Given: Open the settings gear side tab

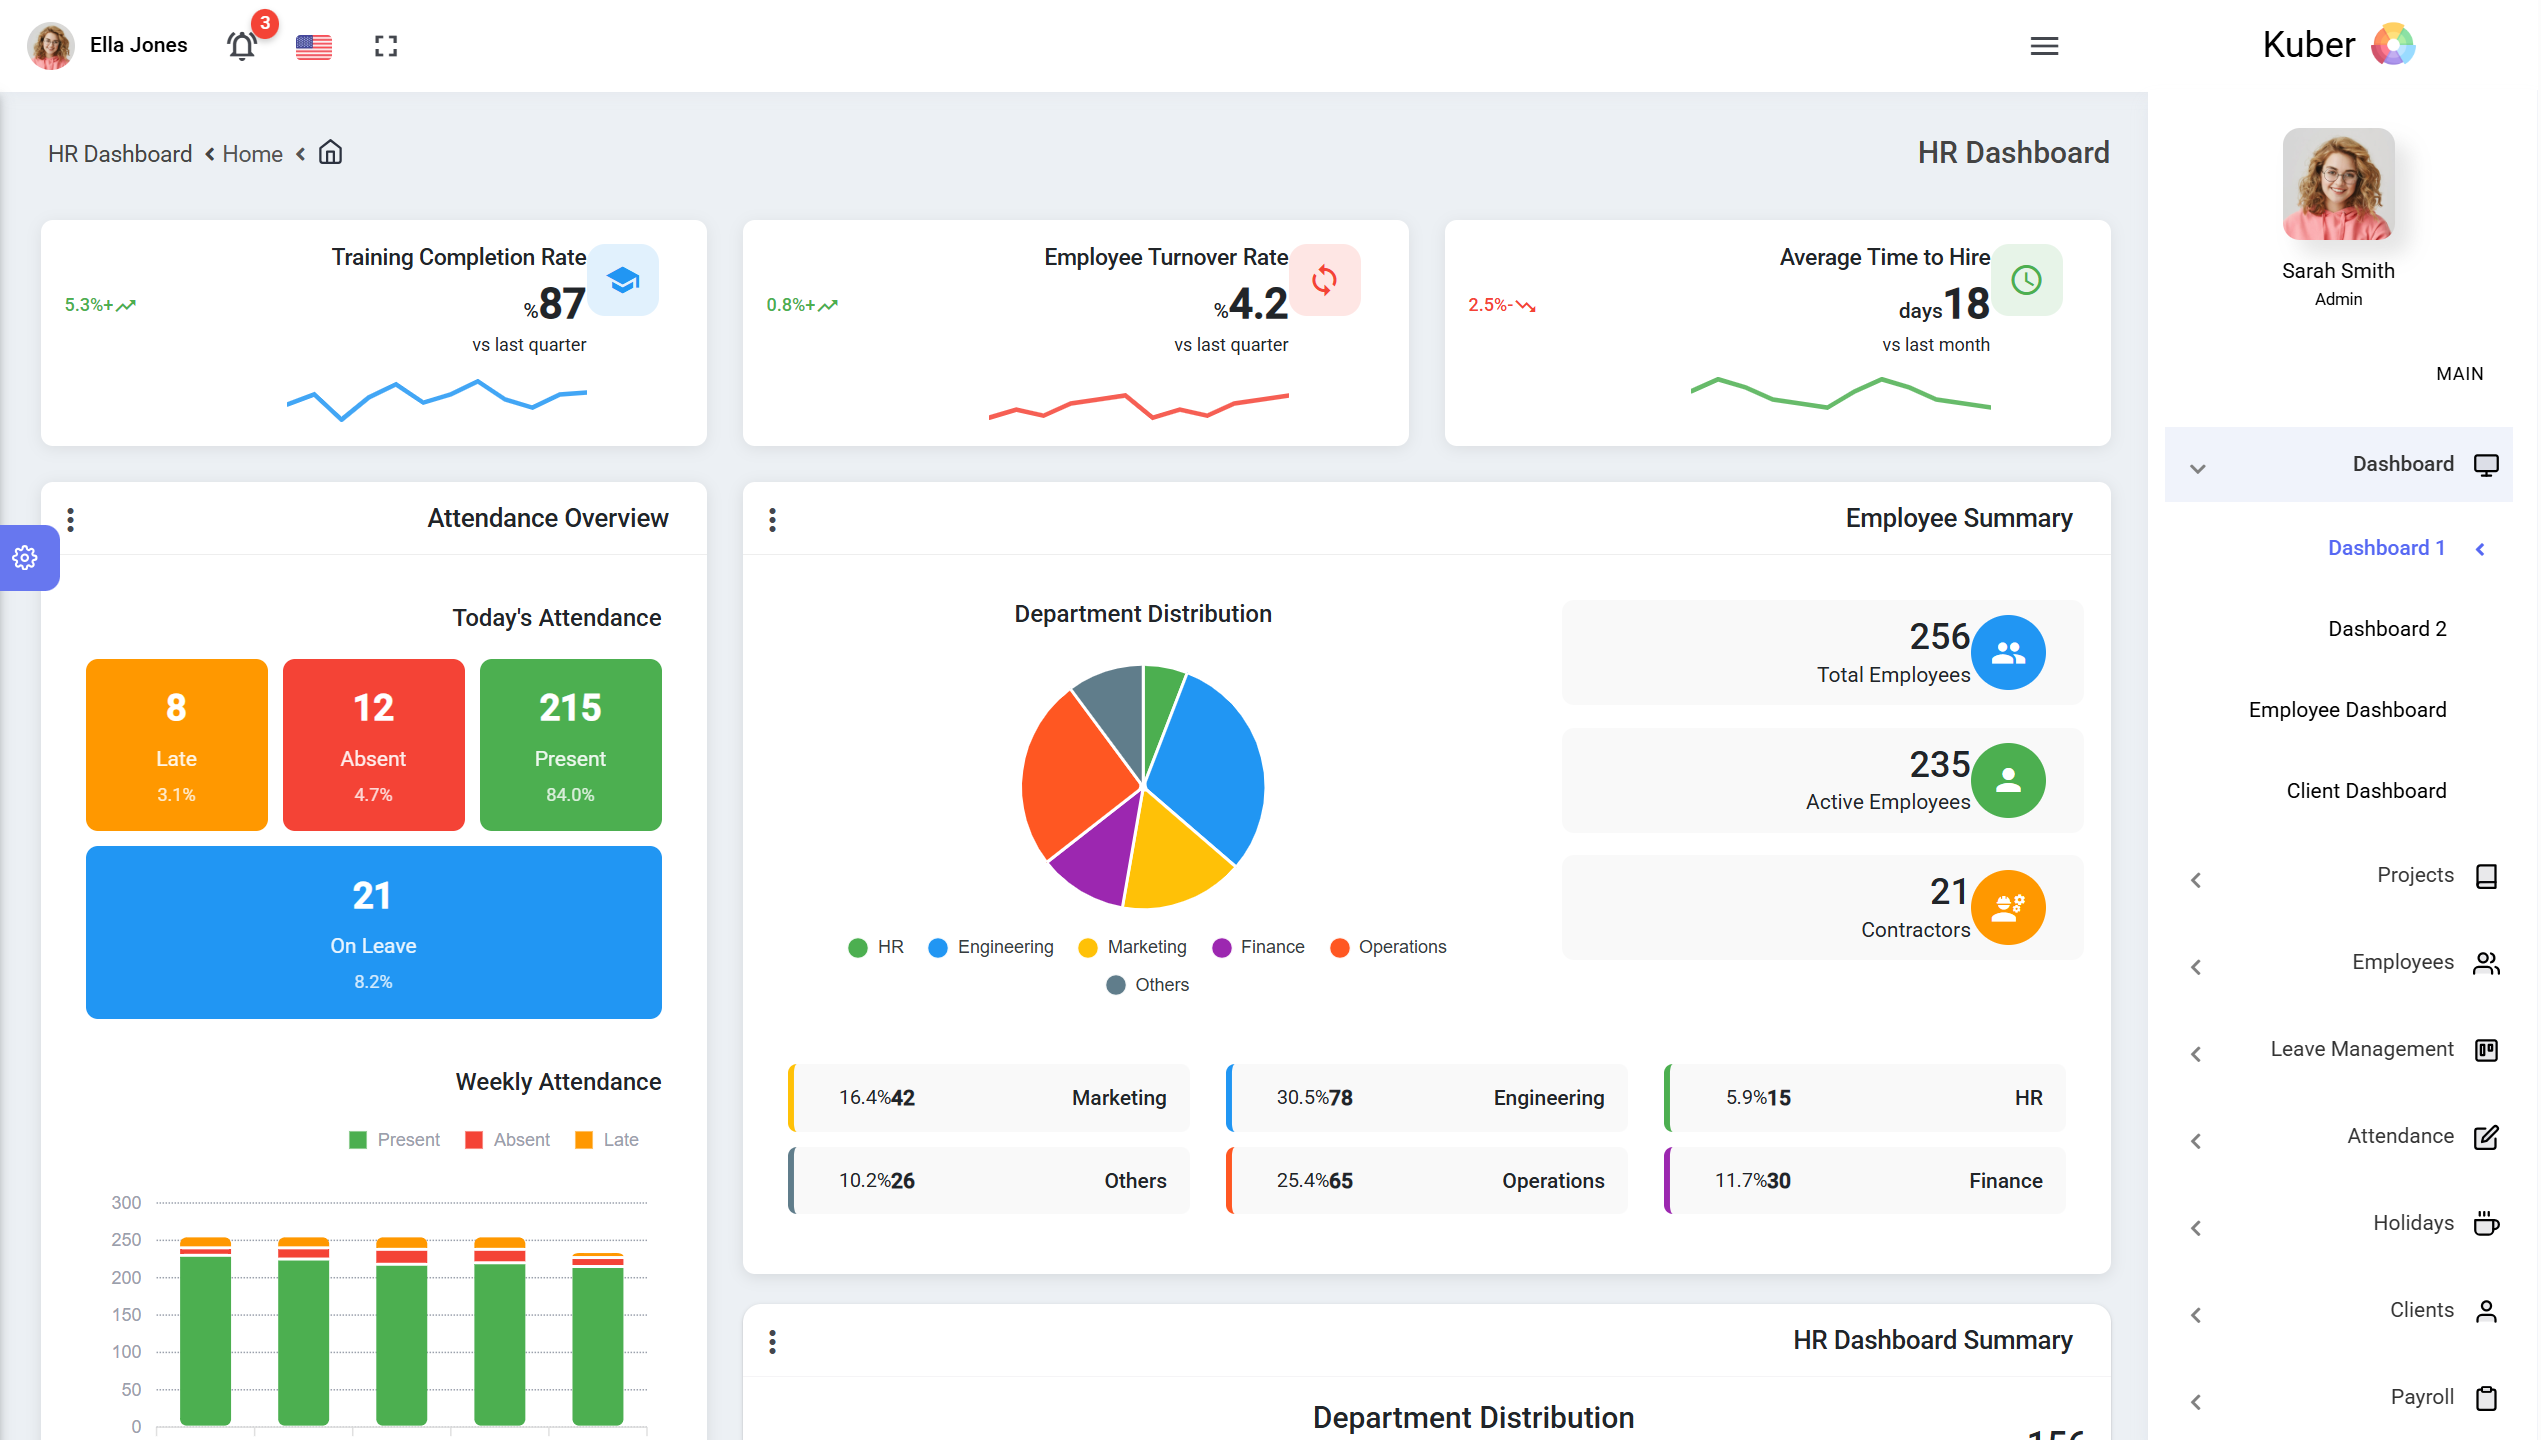Looking at the screenshot, I should pyautogui.click(x=26, y=557).
